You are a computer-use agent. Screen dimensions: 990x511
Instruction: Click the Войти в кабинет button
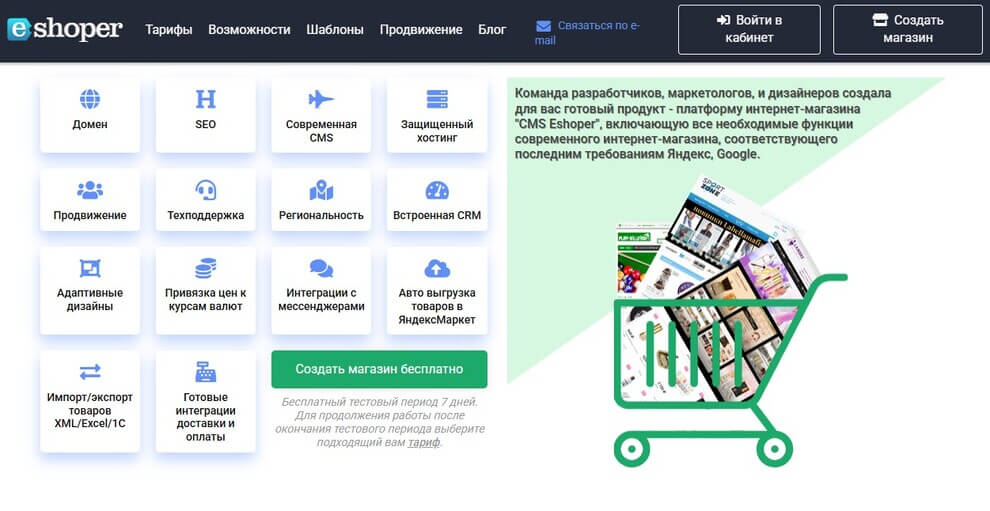[x=748, y=29]
